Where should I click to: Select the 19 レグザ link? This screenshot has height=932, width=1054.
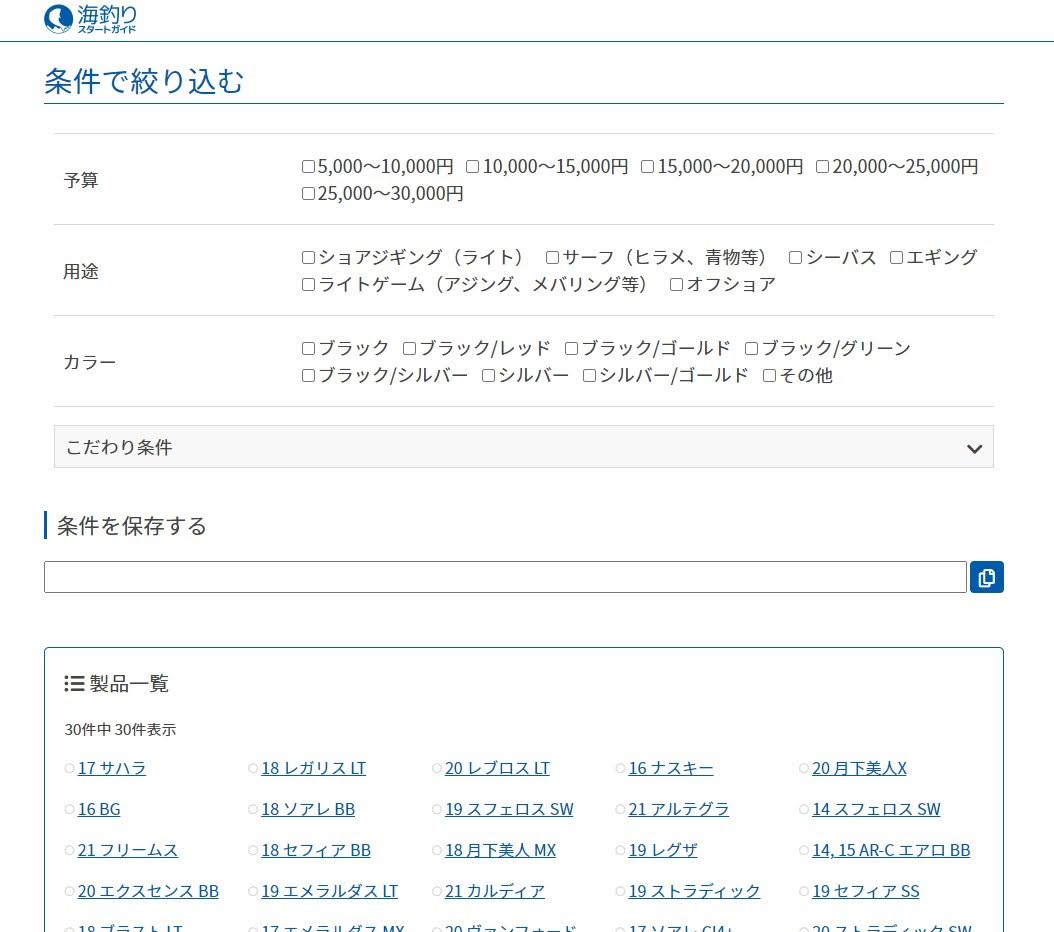(x=663, y=850)
